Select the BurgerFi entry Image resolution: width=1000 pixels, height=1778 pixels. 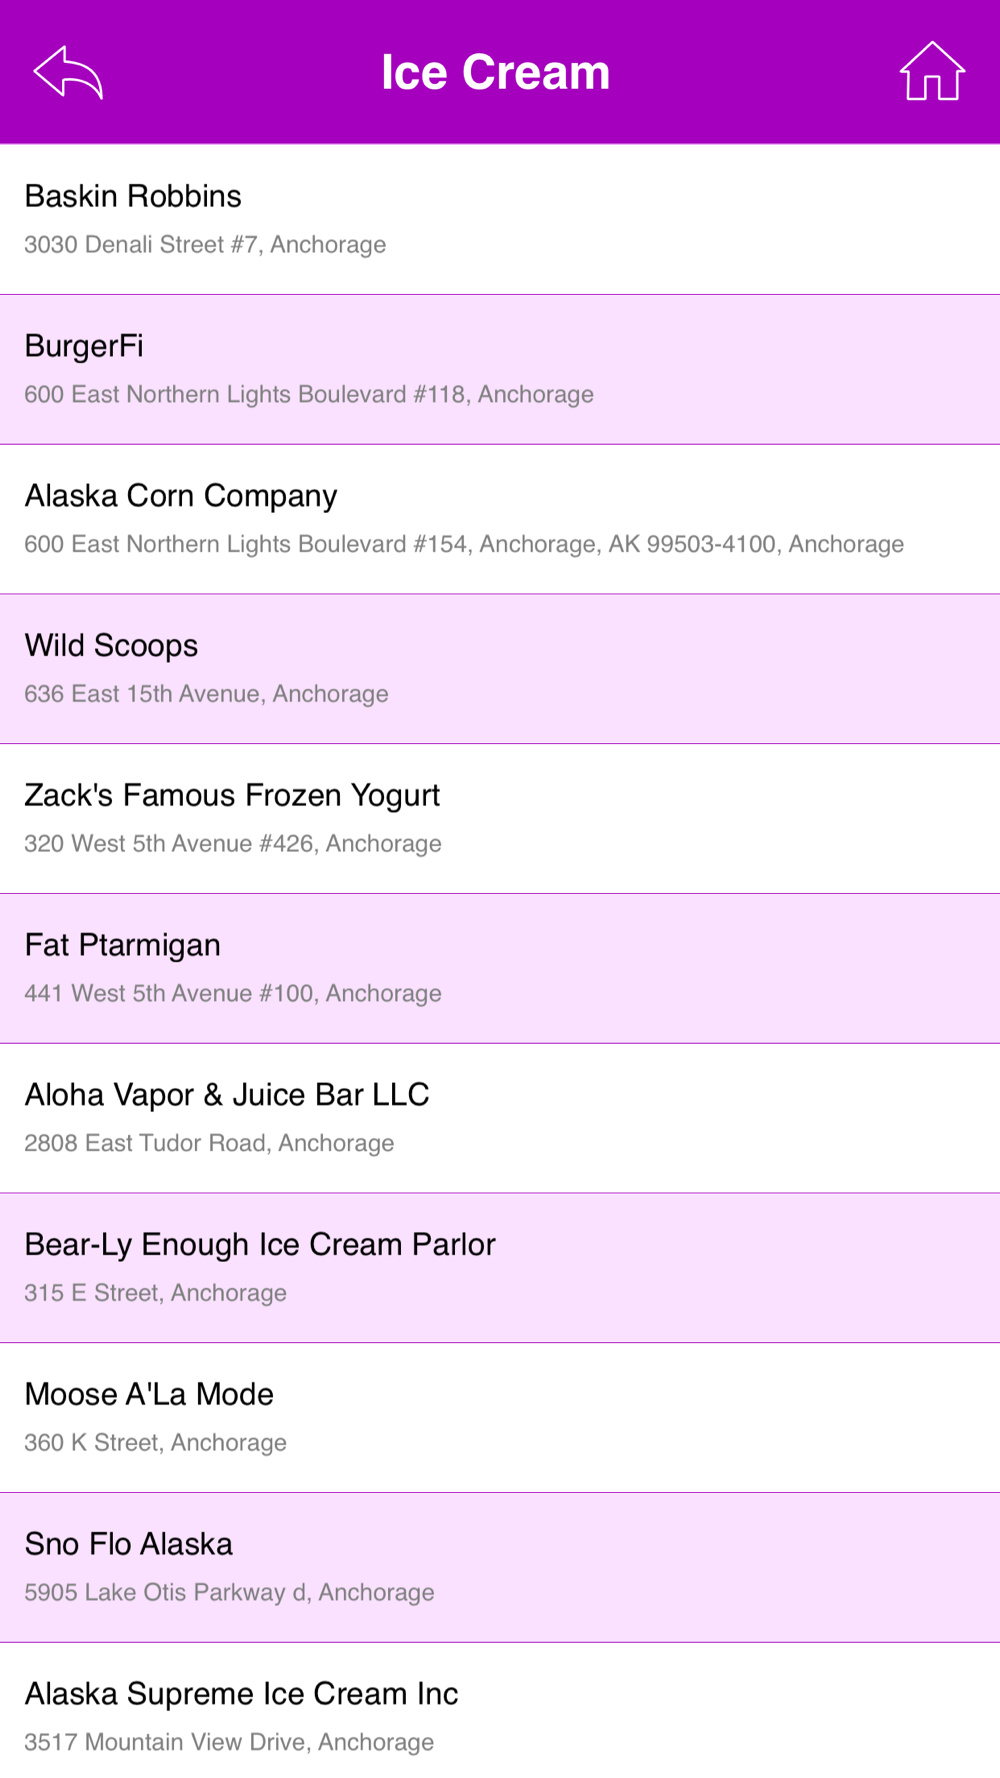tap(500, 369)
